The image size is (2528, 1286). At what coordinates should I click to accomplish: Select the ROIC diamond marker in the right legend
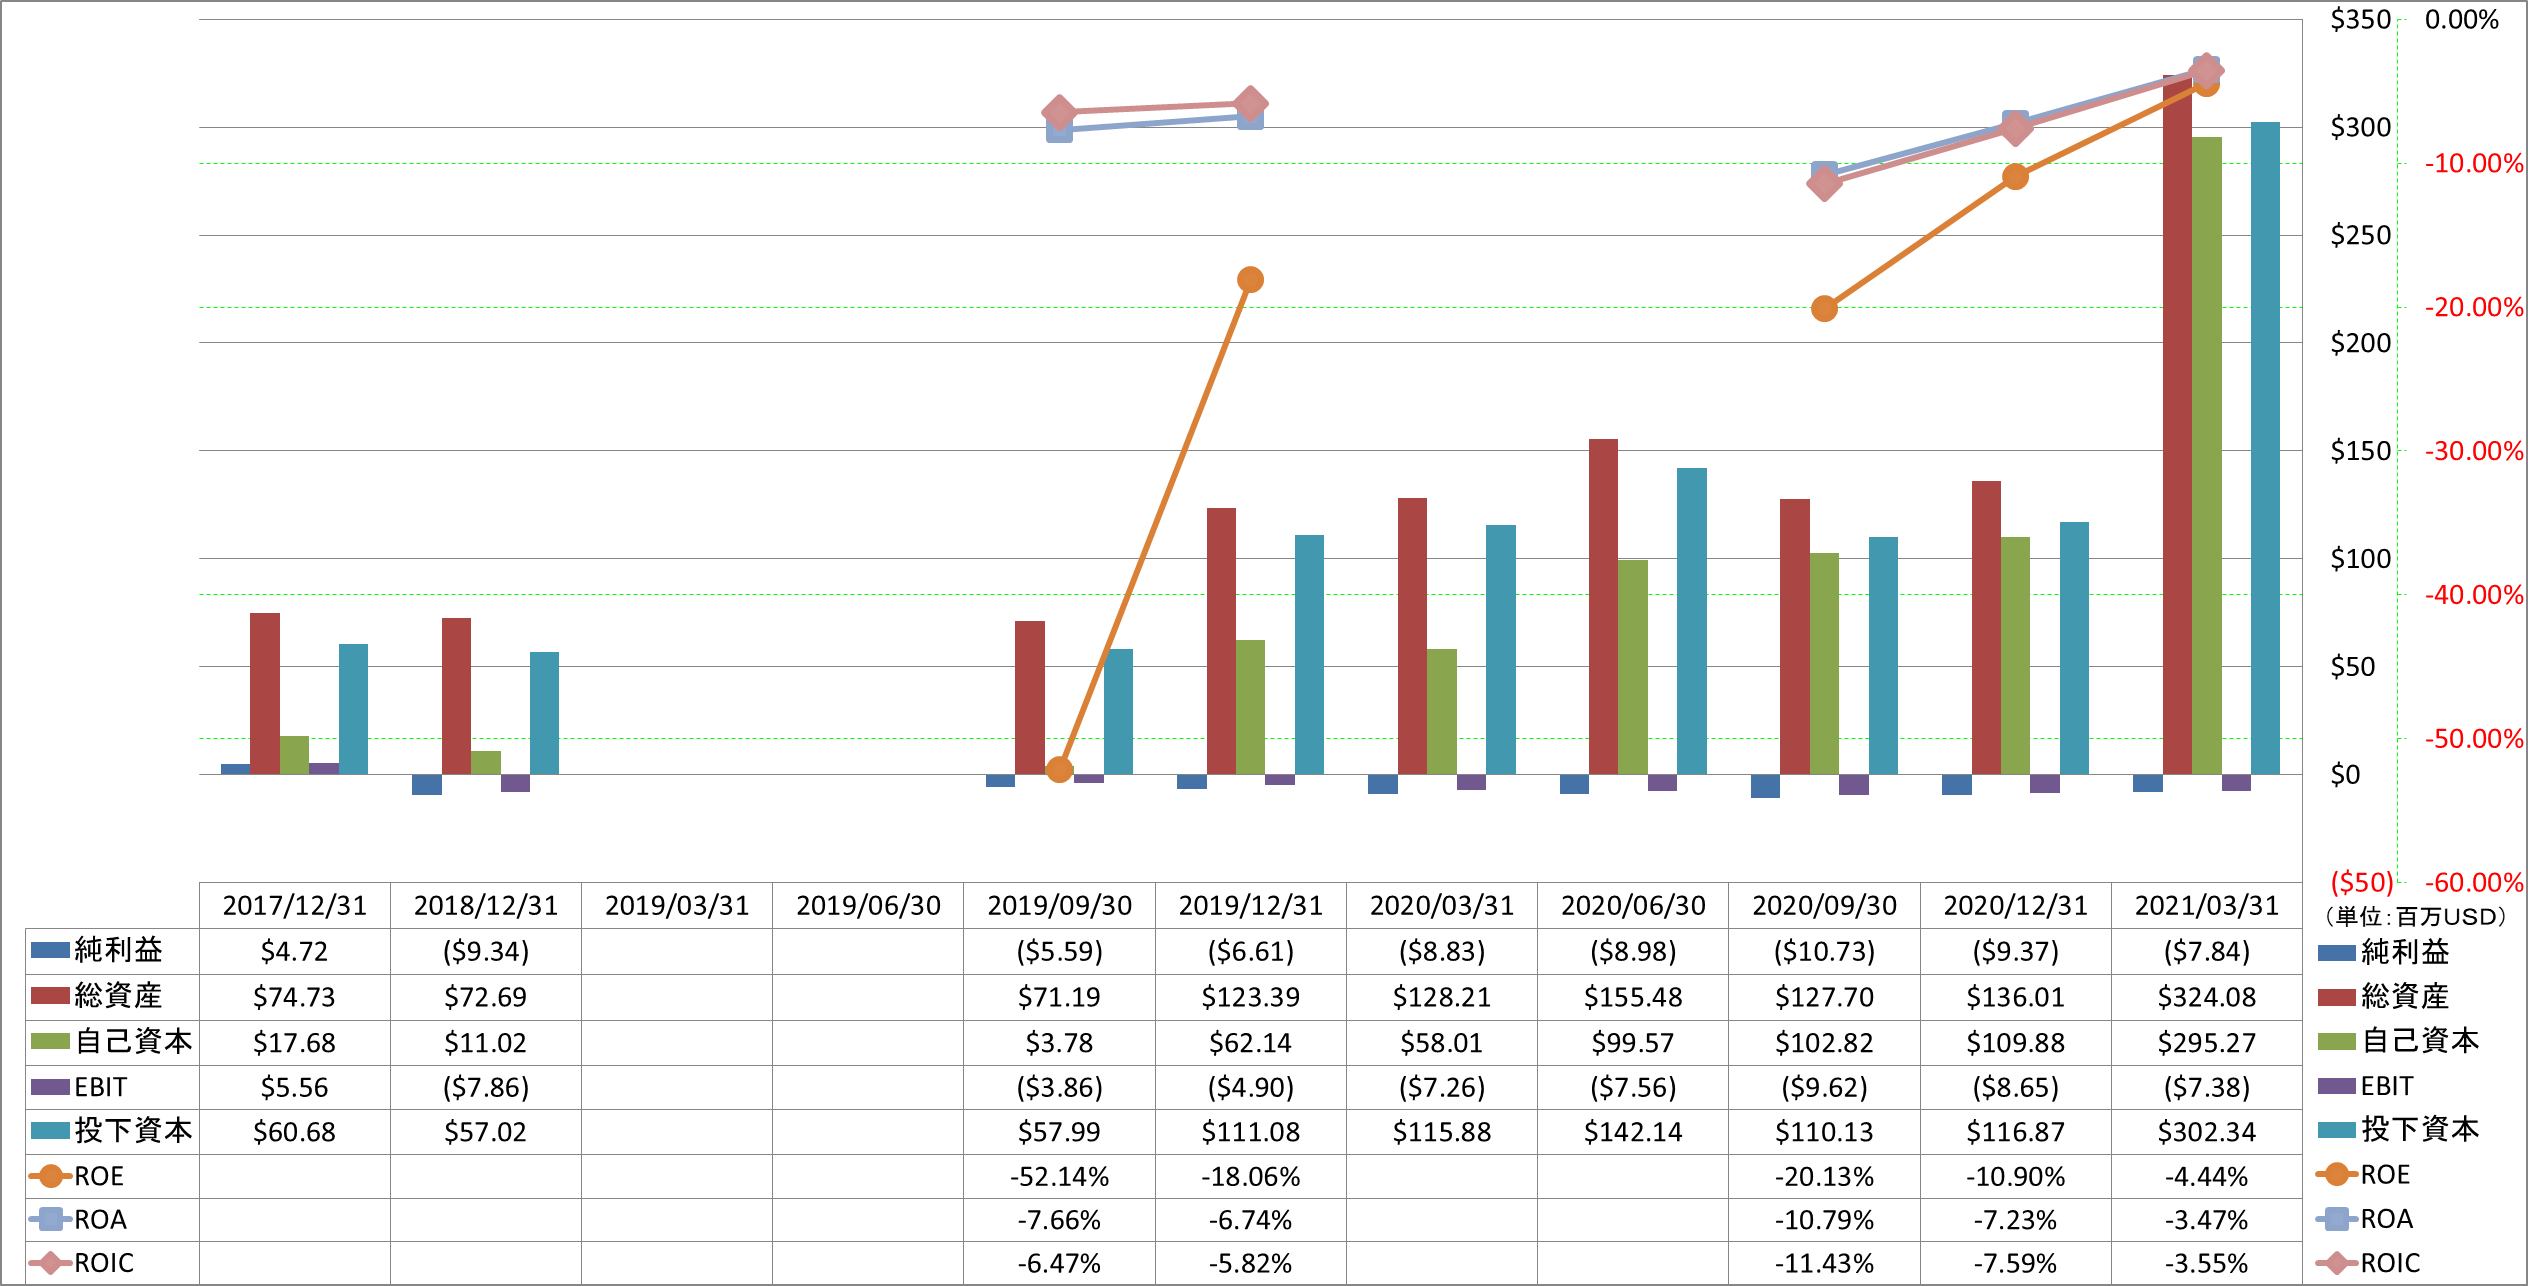tap(2337, 1263)
